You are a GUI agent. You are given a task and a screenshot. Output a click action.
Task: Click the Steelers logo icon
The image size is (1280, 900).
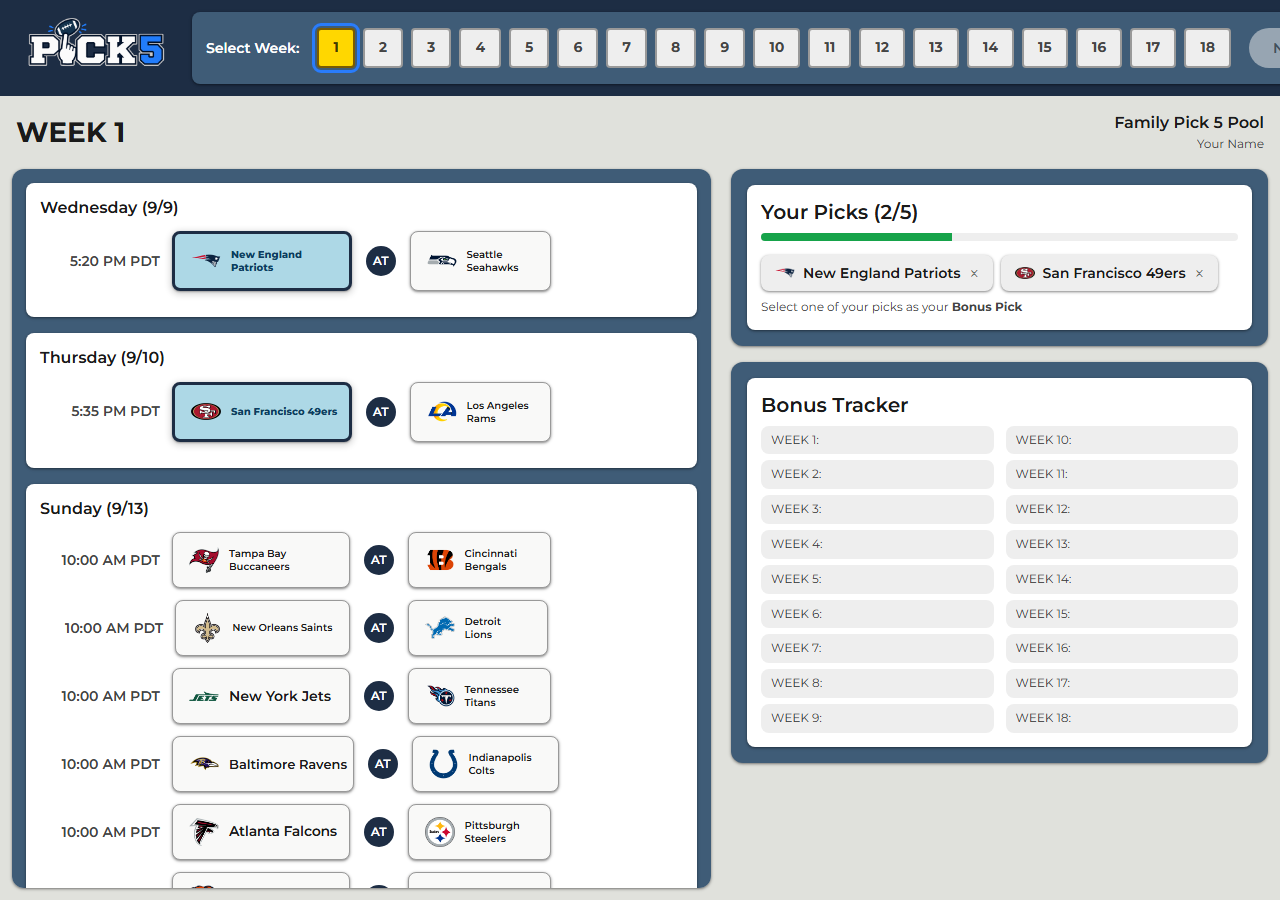[440, 832]
